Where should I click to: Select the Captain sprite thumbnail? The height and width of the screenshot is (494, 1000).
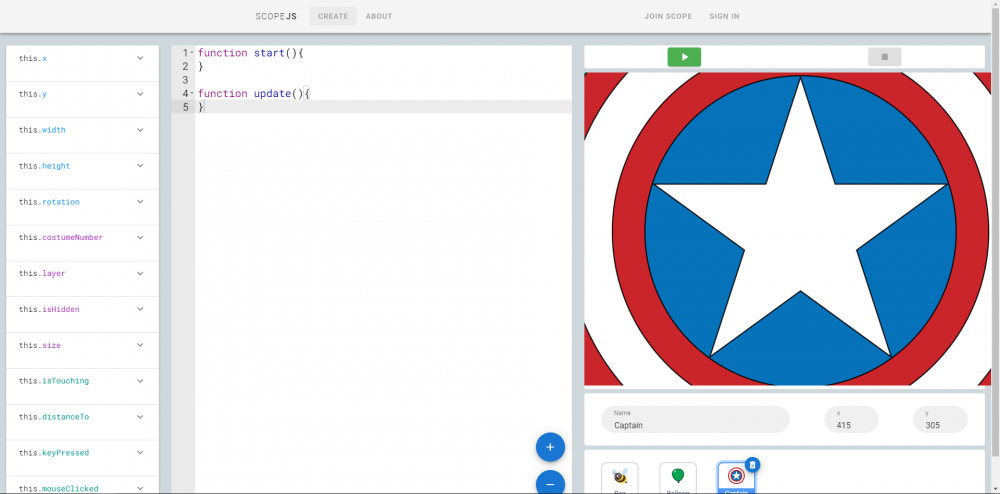(736, 477)
